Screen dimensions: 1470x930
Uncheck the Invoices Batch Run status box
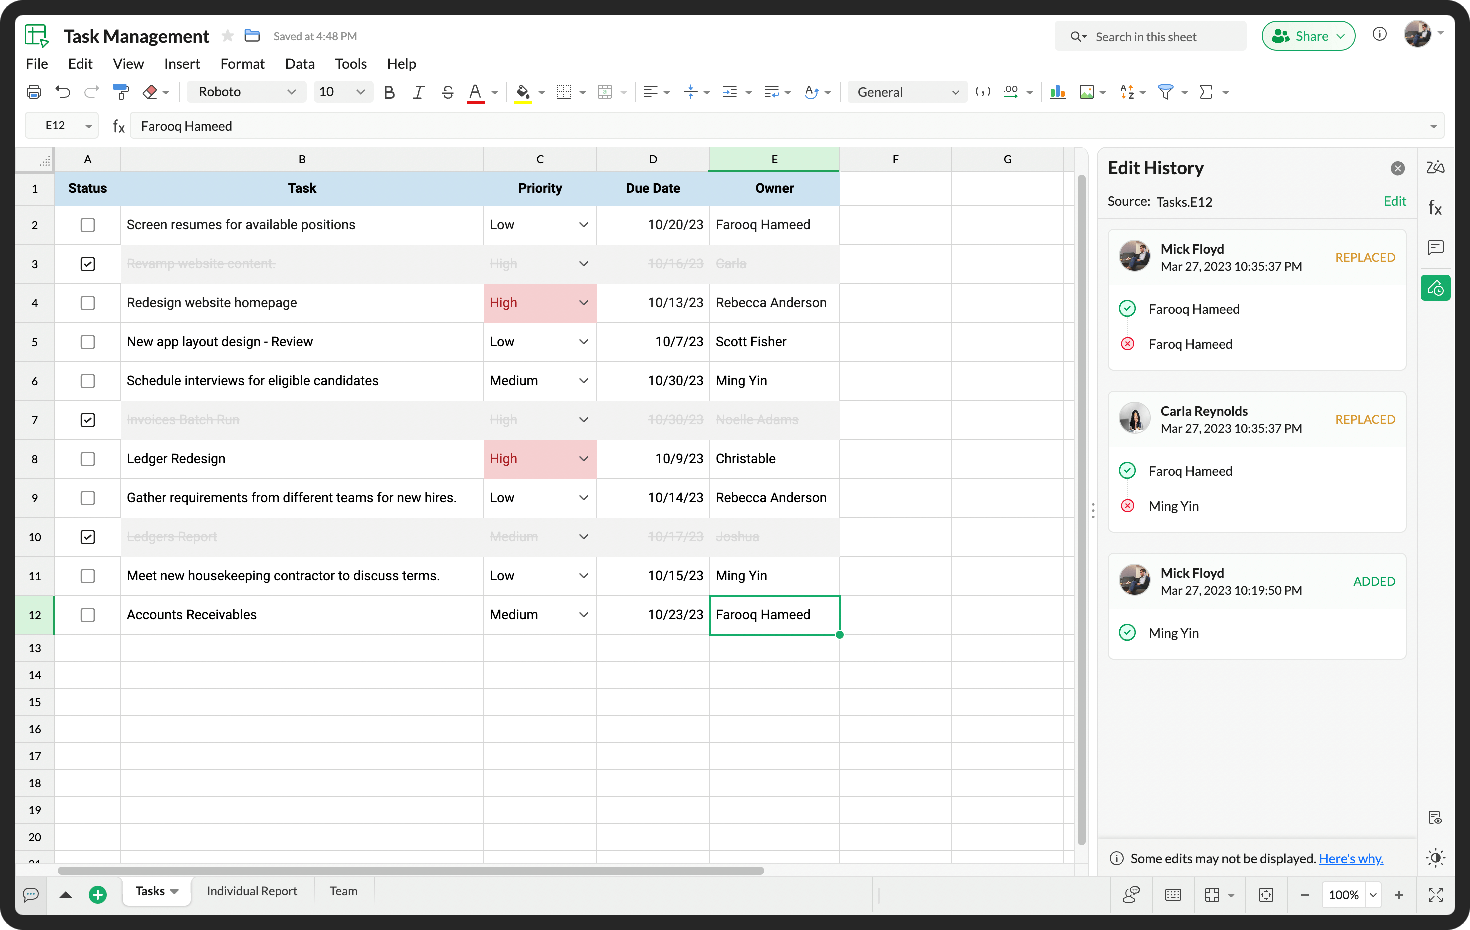[x=88, y=420]
